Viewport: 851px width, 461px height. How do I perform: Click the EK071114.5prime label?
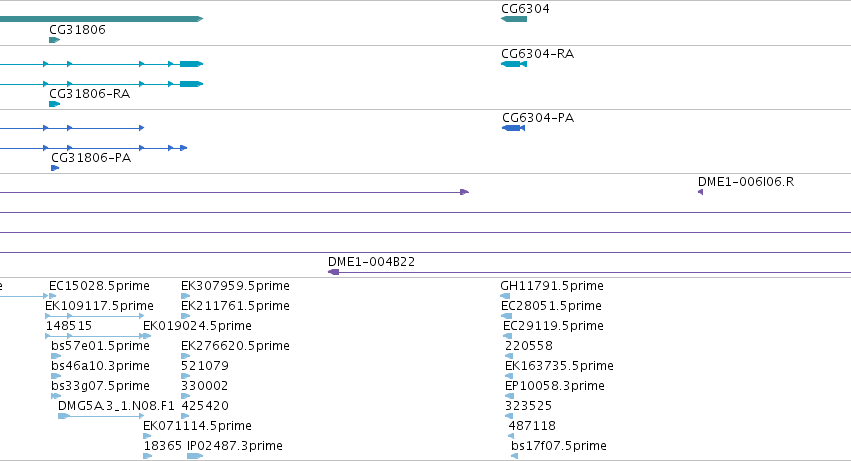click(x=197, y=426)
